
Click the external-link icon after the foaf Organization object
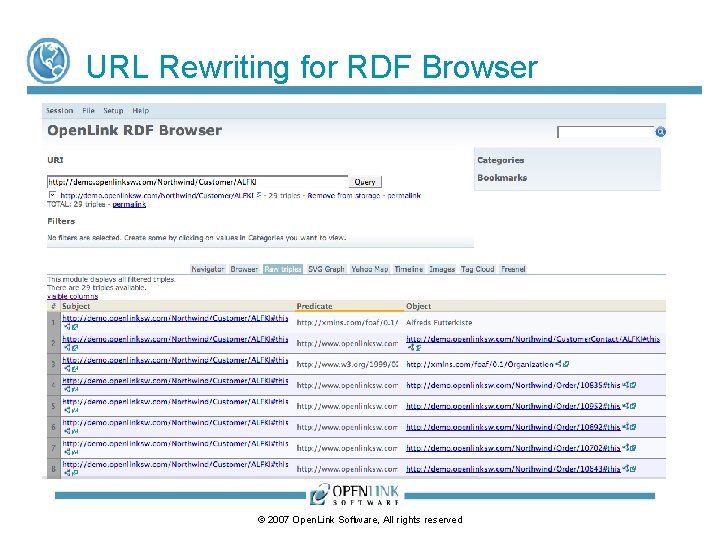click(x=566, y=364)
